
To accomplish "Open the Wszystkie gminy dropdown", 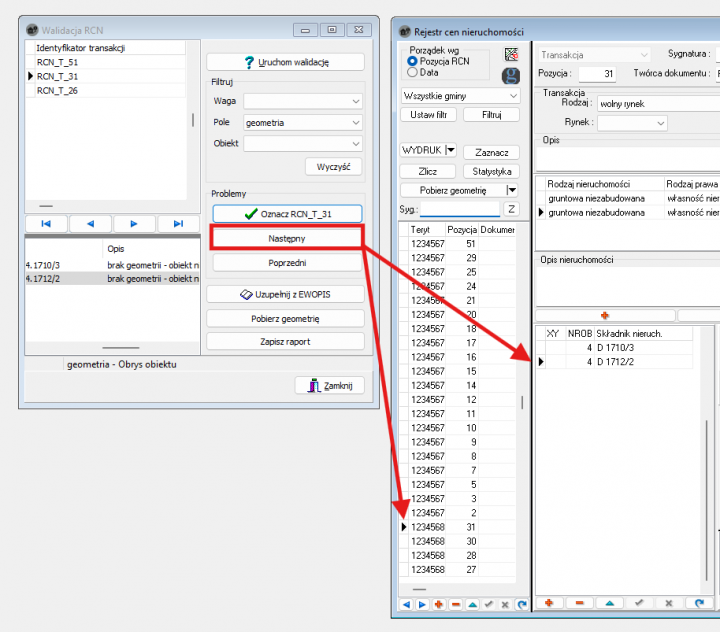I will 513,96.
